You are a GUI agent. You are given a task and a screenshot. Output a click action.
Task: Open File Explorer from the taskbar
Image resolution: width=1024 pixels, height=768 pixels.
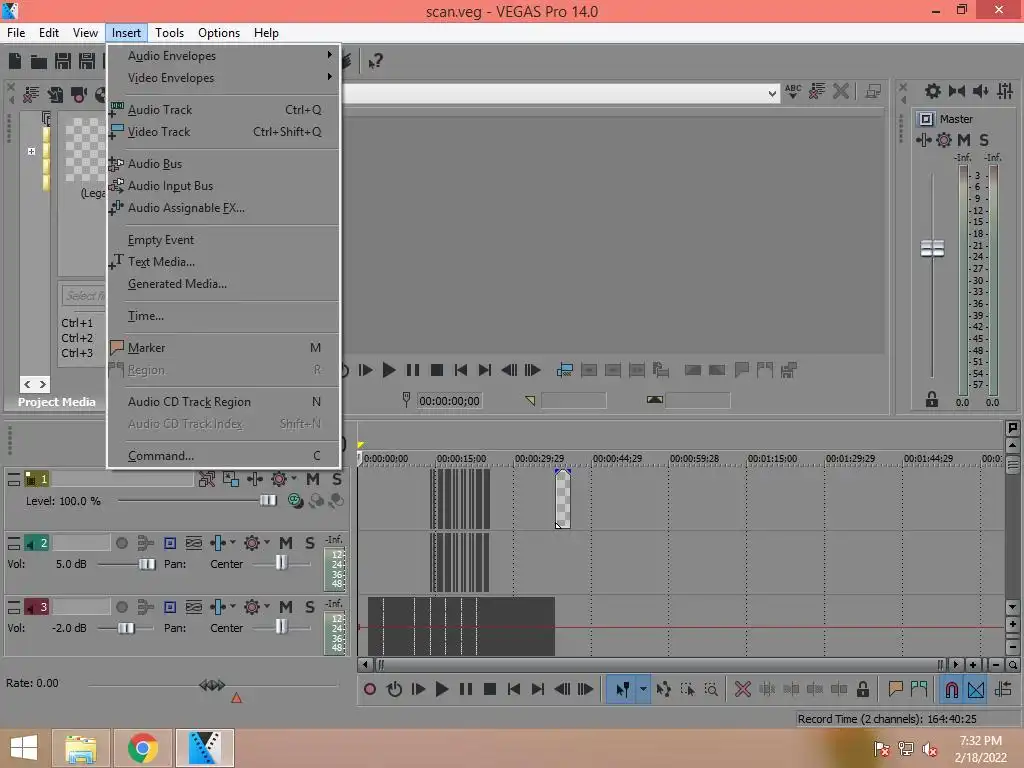coord(81,748)
